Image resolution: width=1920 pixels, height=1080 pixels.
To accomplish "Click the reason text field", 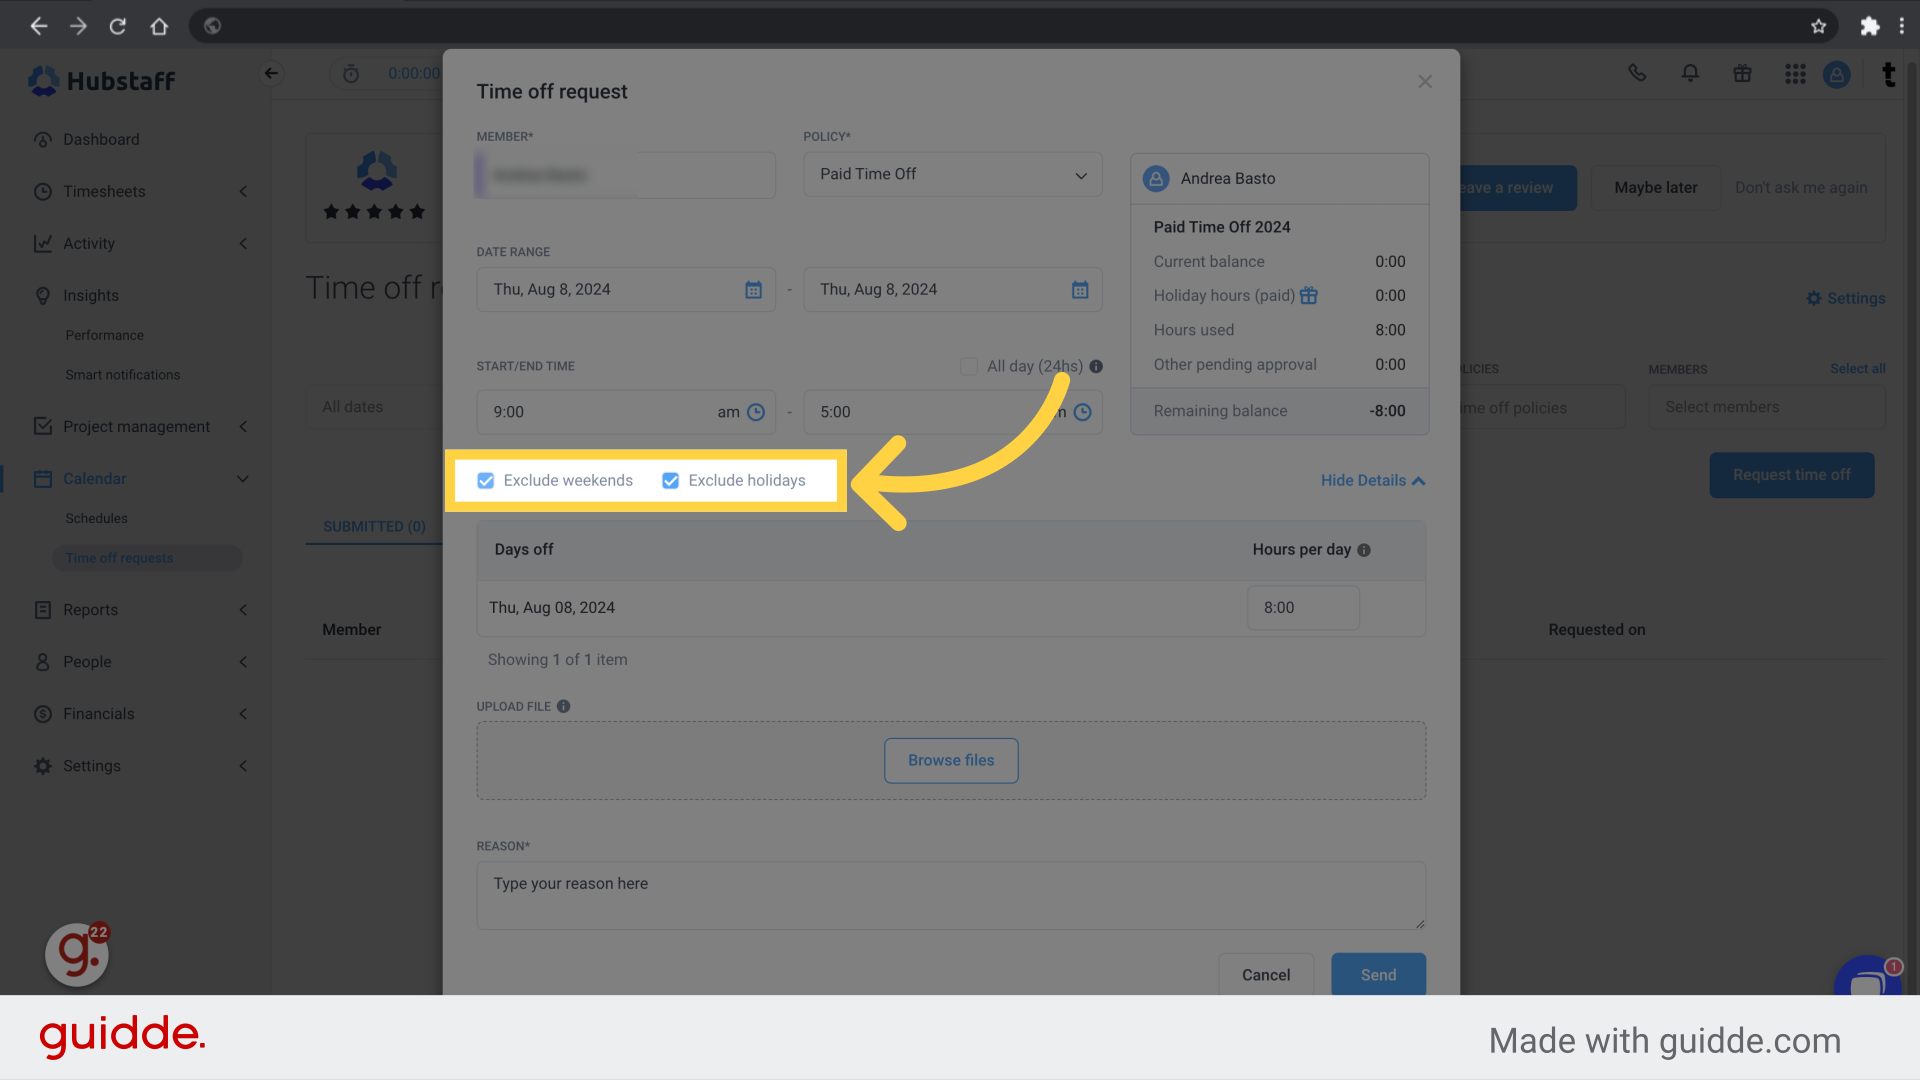I will 951,895.
